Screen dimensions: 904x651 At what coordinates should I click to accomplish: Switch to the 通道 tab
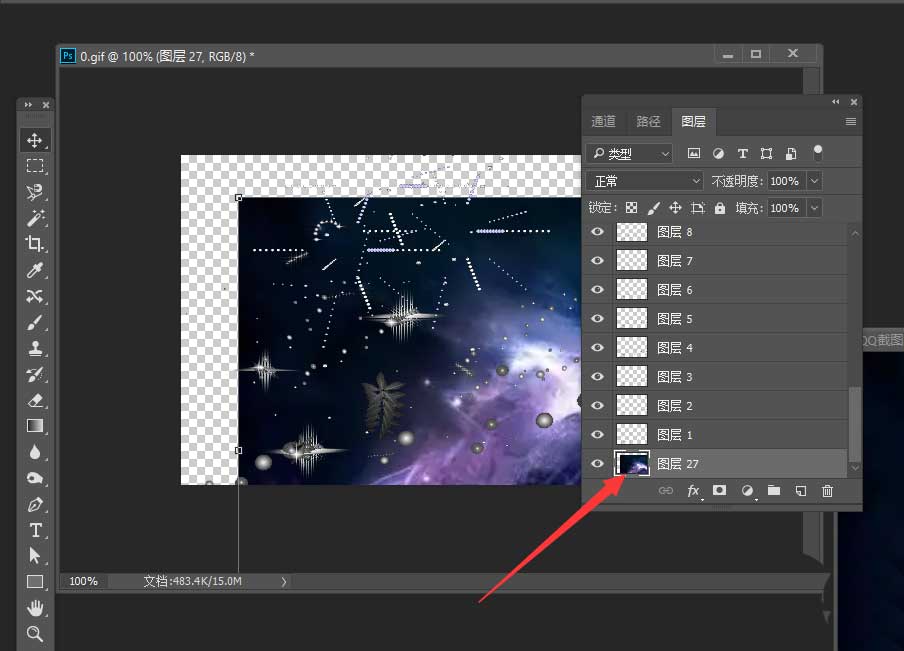(604, 122)
